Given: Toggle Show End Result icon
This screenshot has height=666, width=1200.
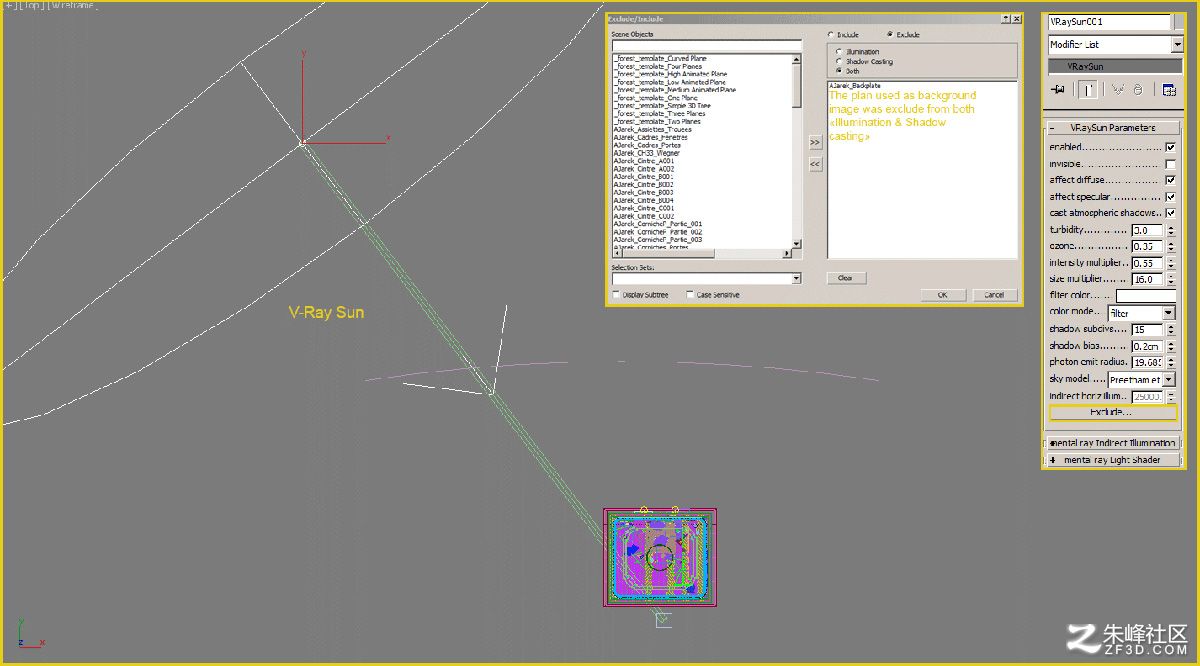Looking at the screenshot, I should click(1088, 89).
